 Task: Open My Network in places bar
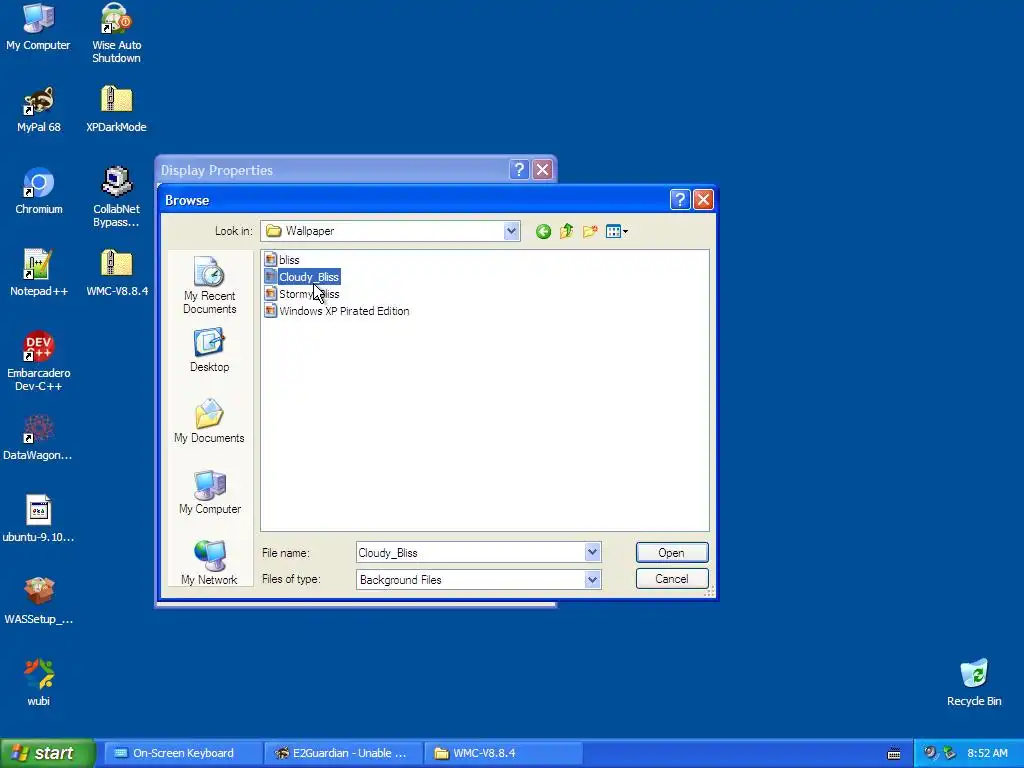(210, 562)
